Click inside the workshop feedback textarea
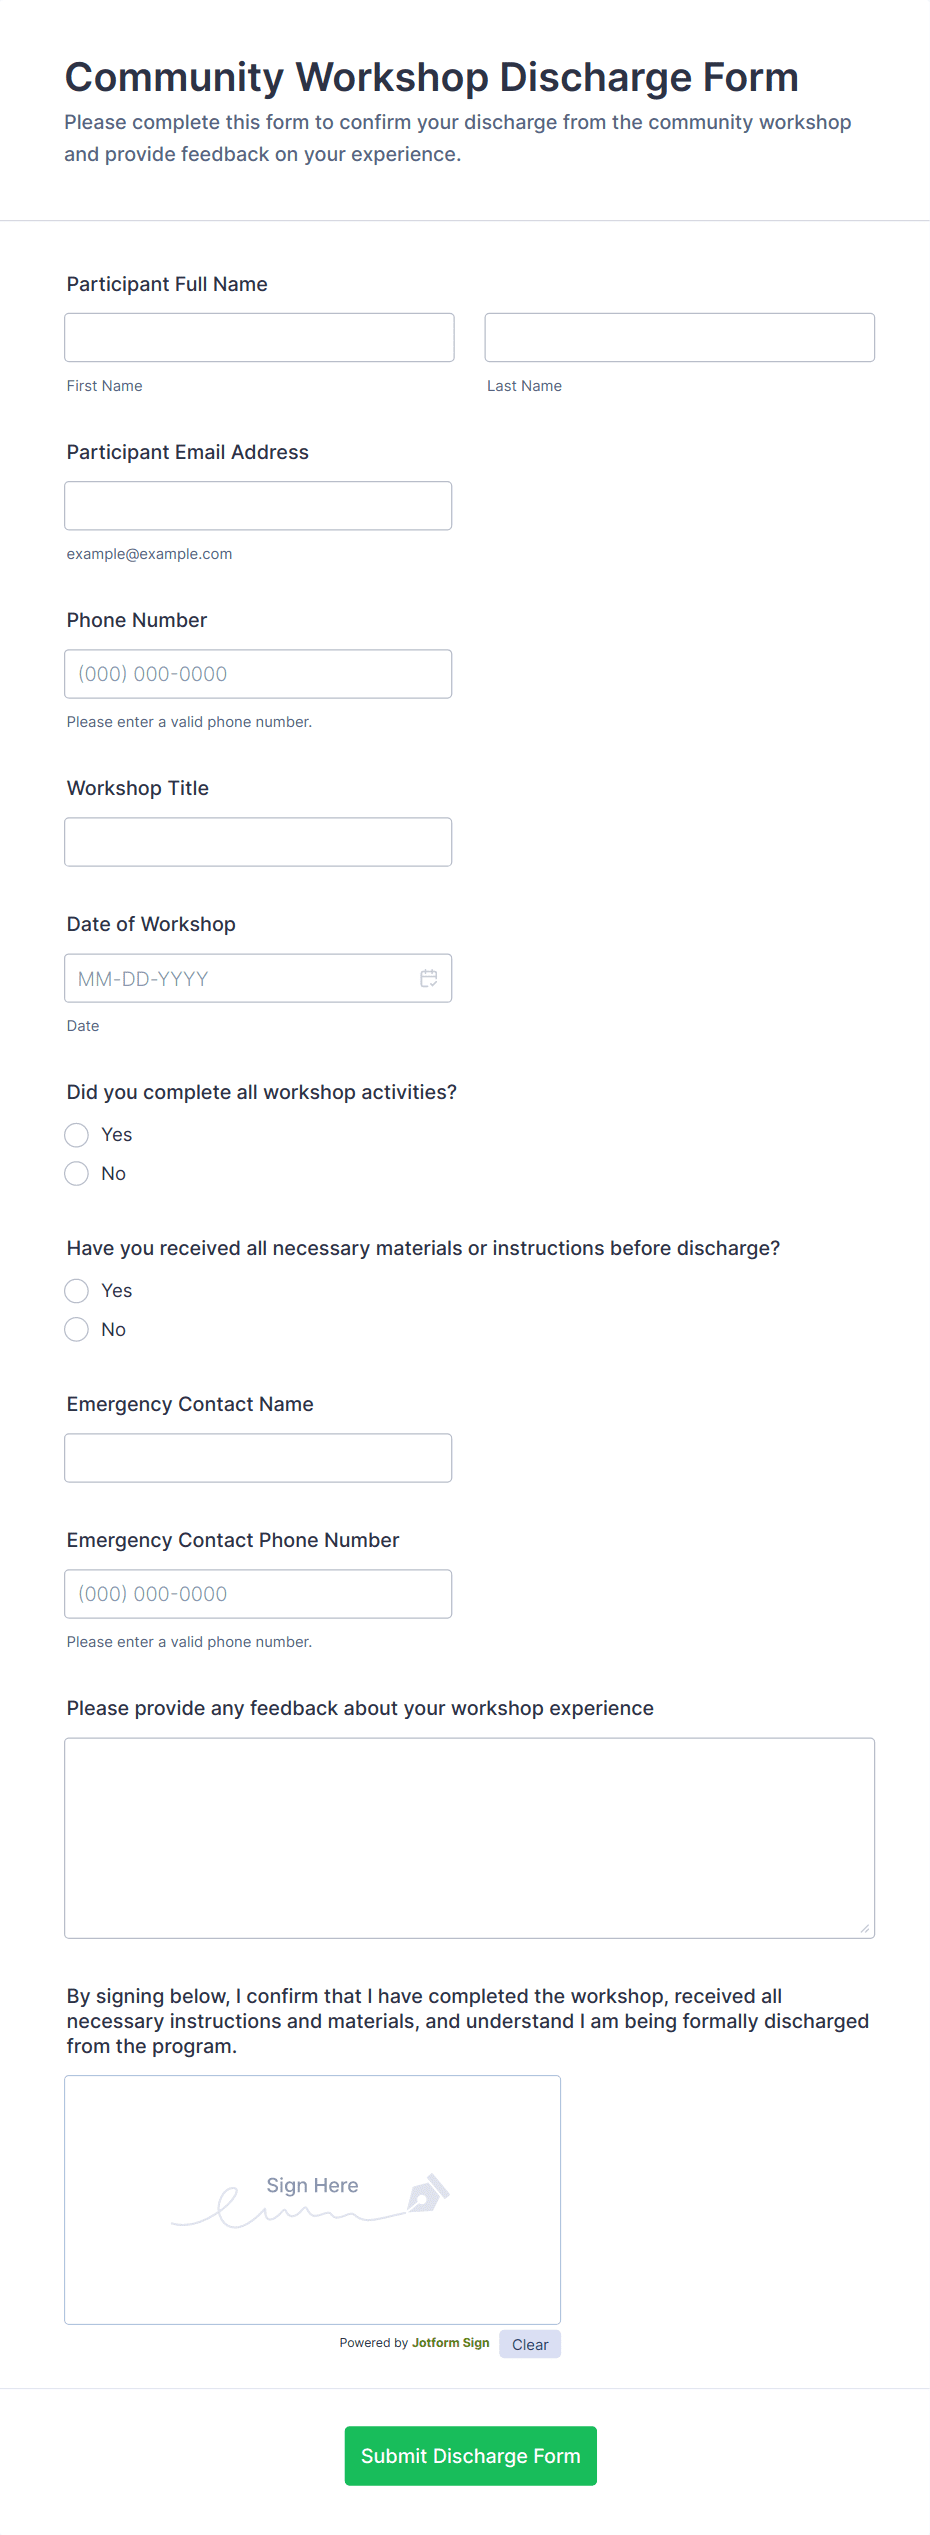Screen dimensions: 930x2535 470,1838
